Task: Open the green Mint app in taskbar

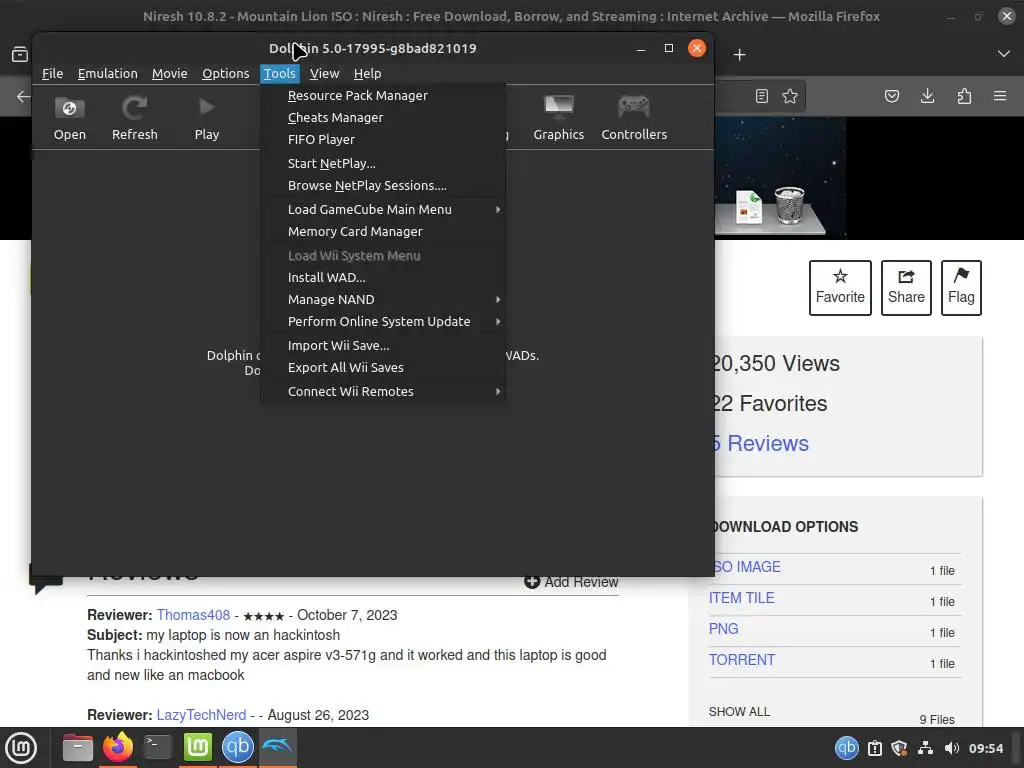Action: (197, 747)
